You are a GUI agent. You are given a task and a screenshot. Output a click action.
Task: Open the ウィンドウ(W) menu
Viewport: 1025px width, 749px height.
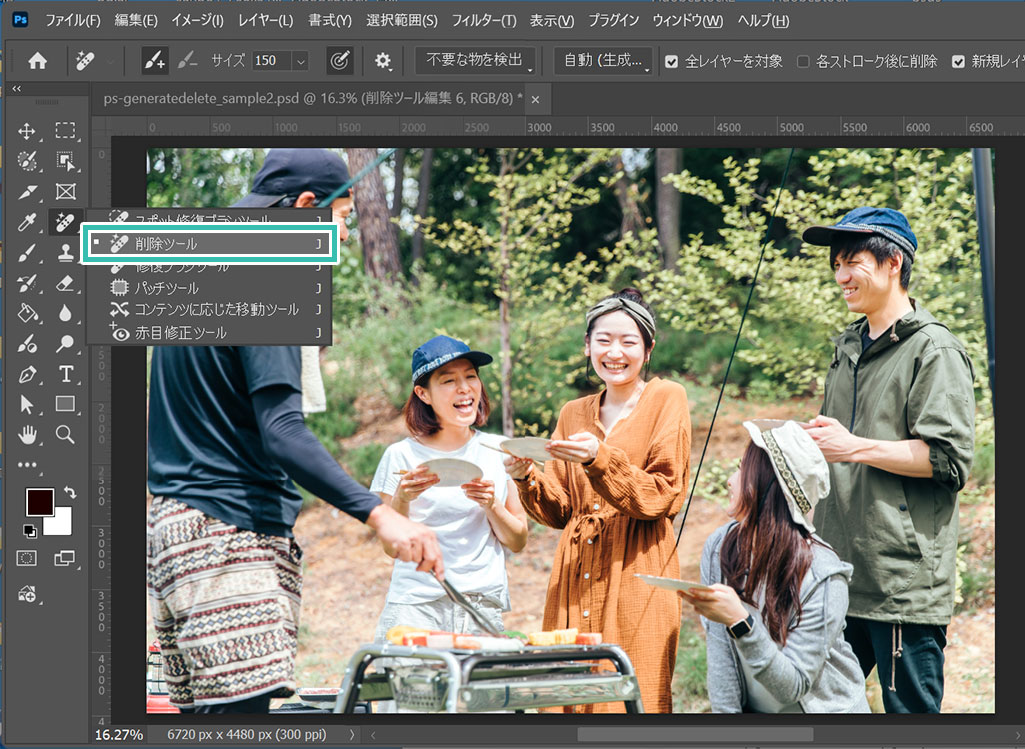(688, 21)
